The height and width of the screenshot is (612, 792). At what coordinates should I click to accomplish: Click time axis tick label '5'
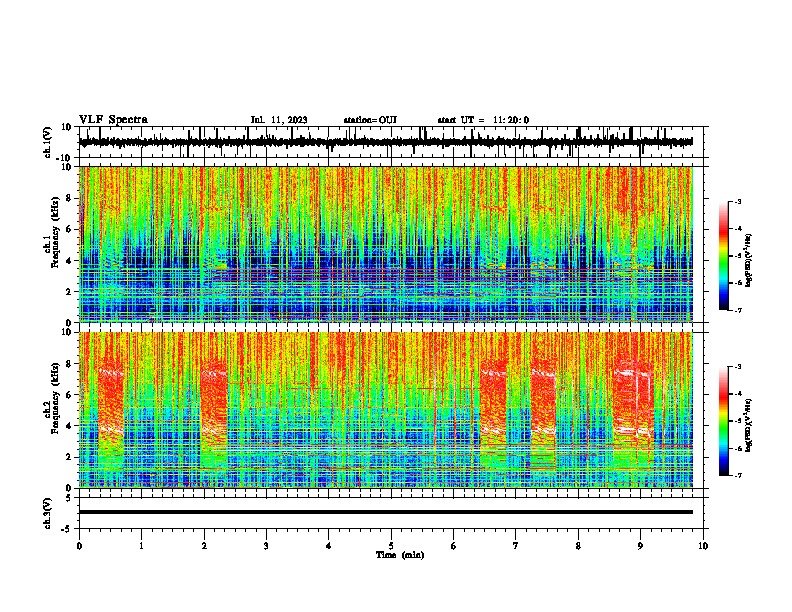pos(391,546)
